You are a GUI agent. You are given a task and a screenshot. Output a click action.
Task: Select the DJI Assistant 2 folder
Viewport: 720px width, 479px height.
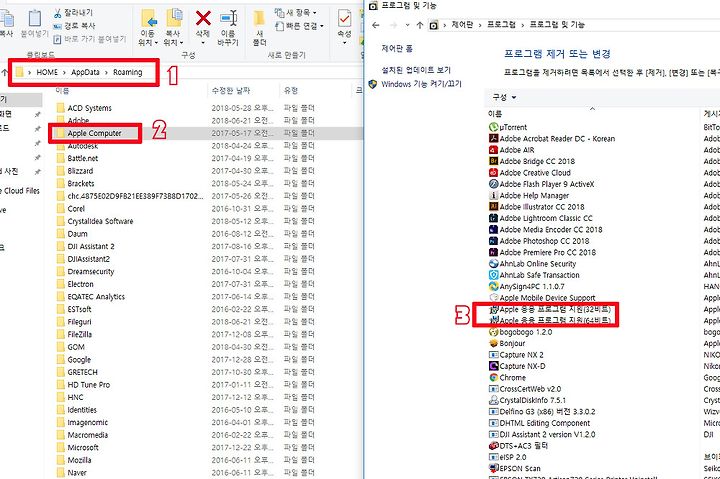coord(85,246)
